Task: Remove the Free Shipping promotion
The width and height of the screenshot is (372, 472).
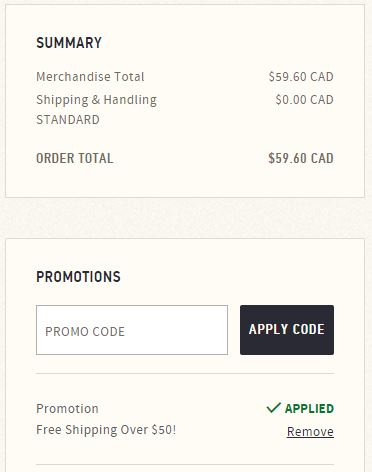Action: [x=310, y=432]
